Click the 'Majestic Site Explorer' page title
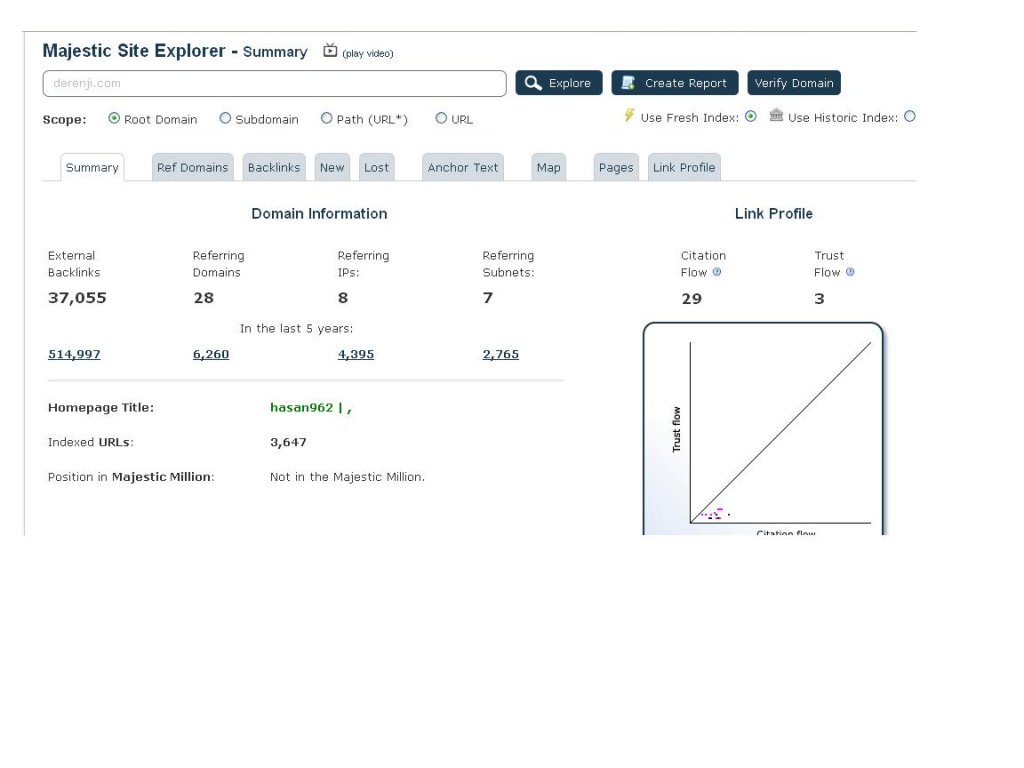Screen dimensions: 1024x768 [x=134, y=51]
